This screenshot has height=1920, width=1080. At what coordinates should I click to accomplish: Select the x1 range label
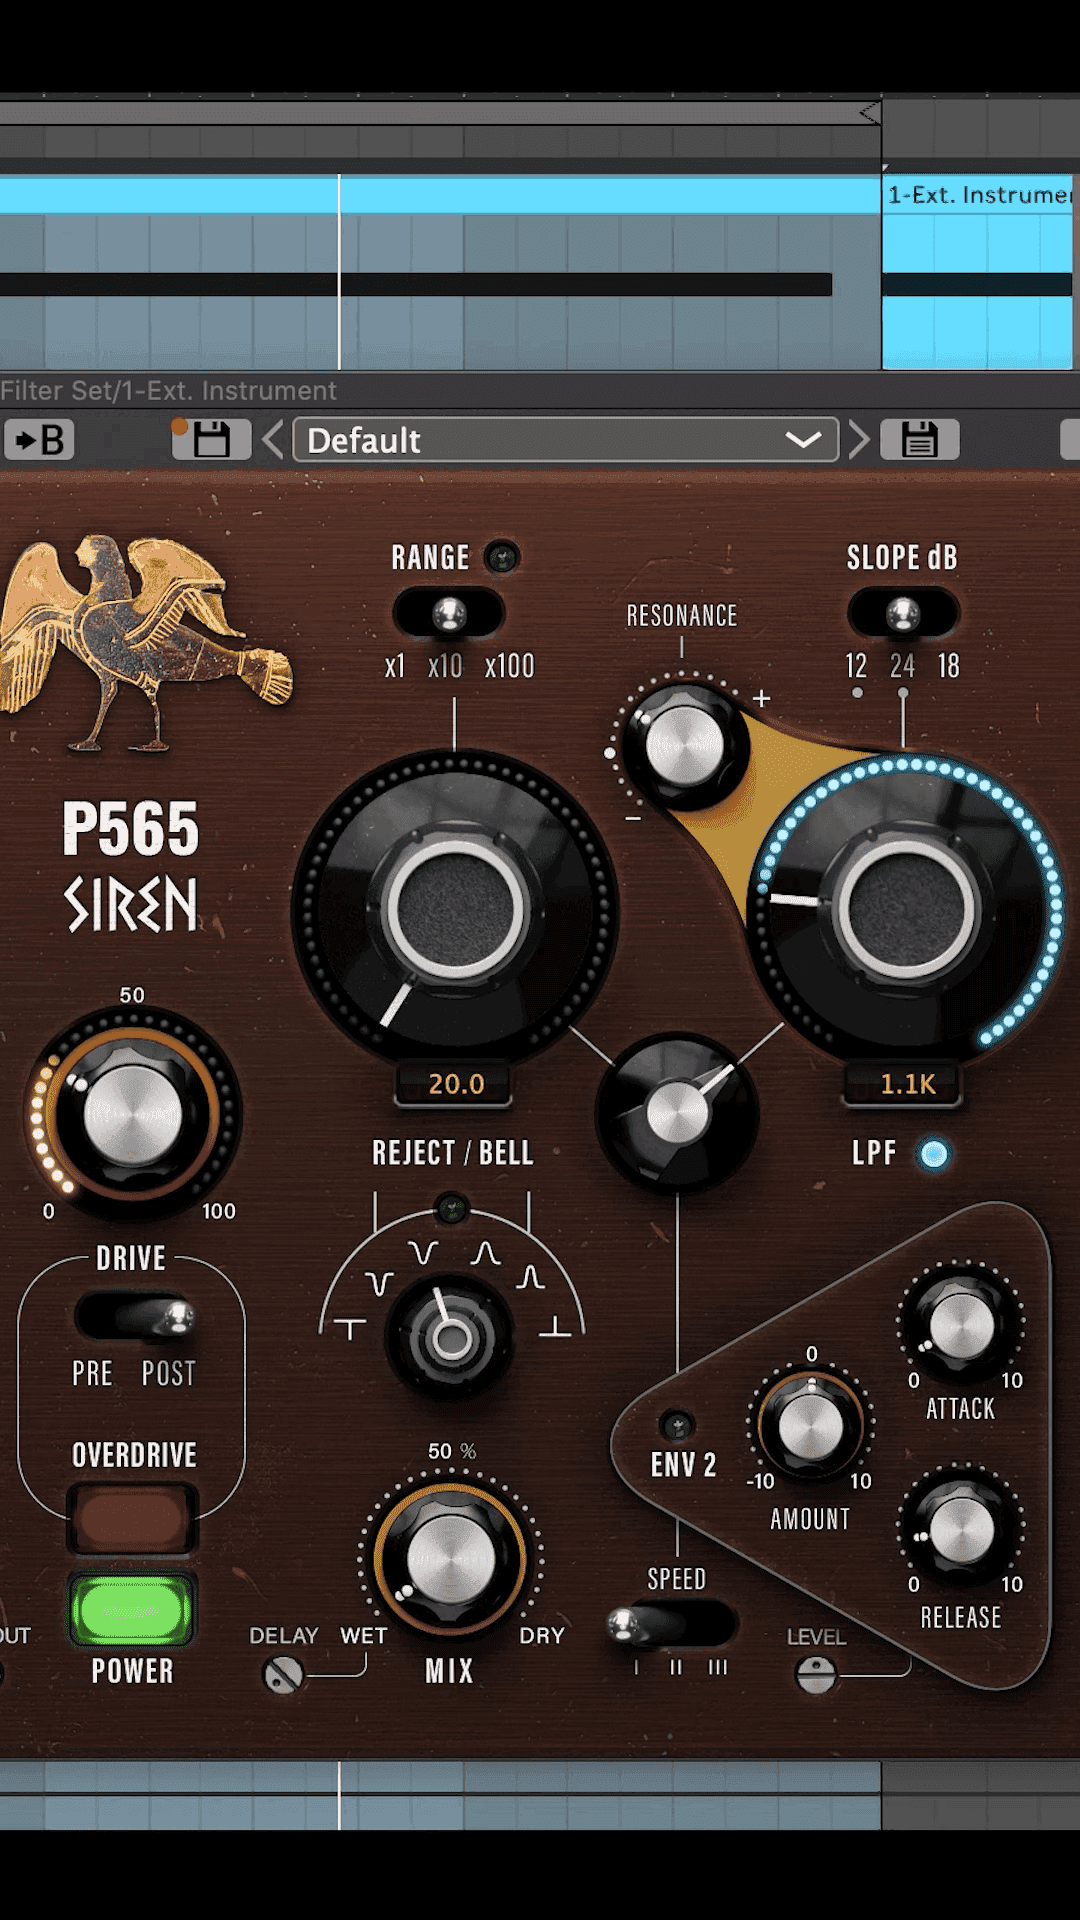tap(395, 666)
